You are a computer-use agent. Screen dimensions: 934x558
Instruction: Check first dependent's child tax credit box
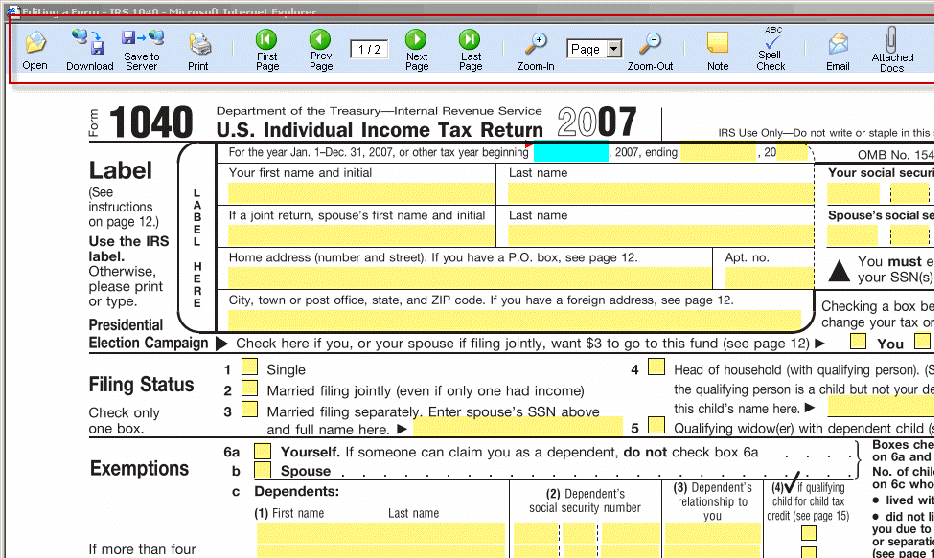(x=809, y=532)
